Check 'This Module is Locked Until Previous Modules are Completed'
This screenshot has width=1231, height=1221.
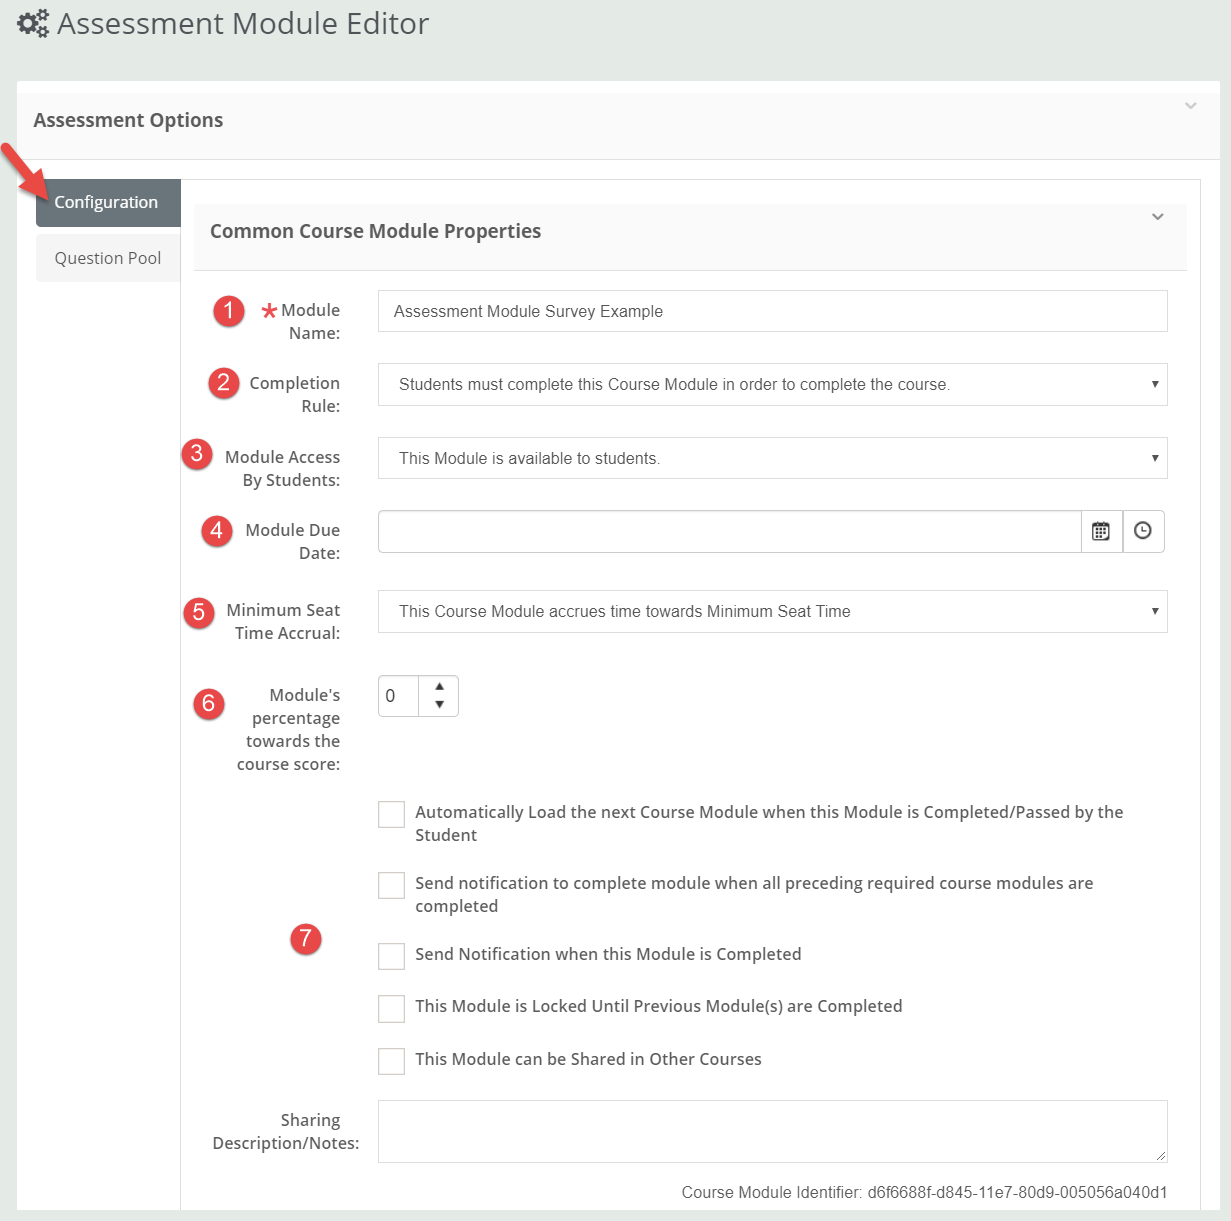tap(391, 1008)
